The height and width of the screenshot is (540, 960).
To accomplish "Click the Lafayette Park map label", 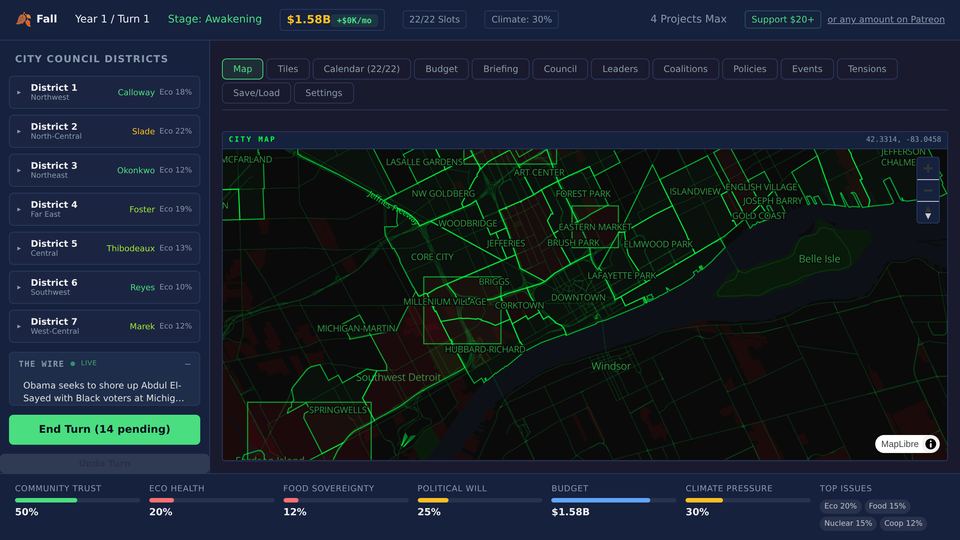I will [x=621, y=276].
